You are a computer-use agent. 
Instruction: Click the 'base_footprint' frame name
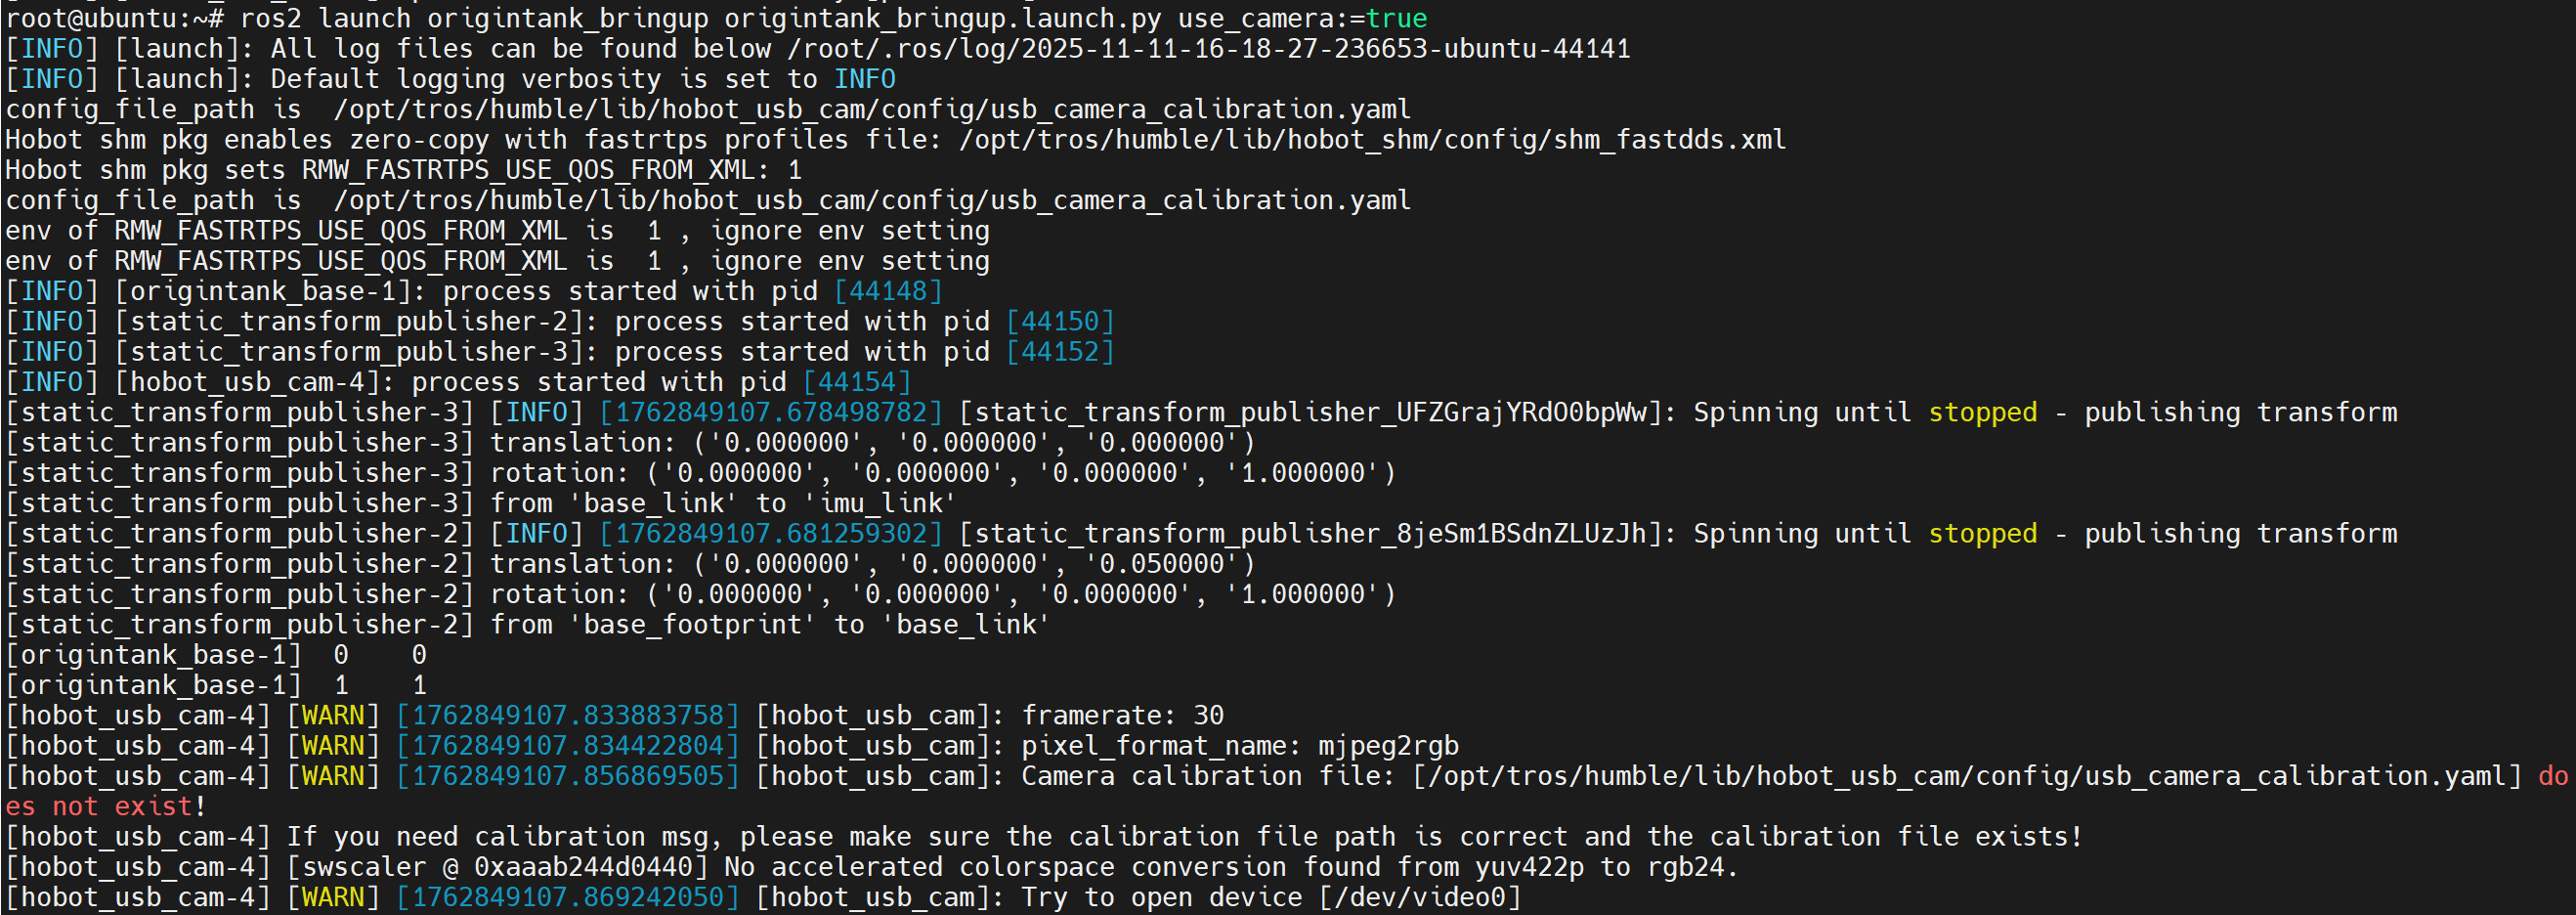[x=692, y=624]
